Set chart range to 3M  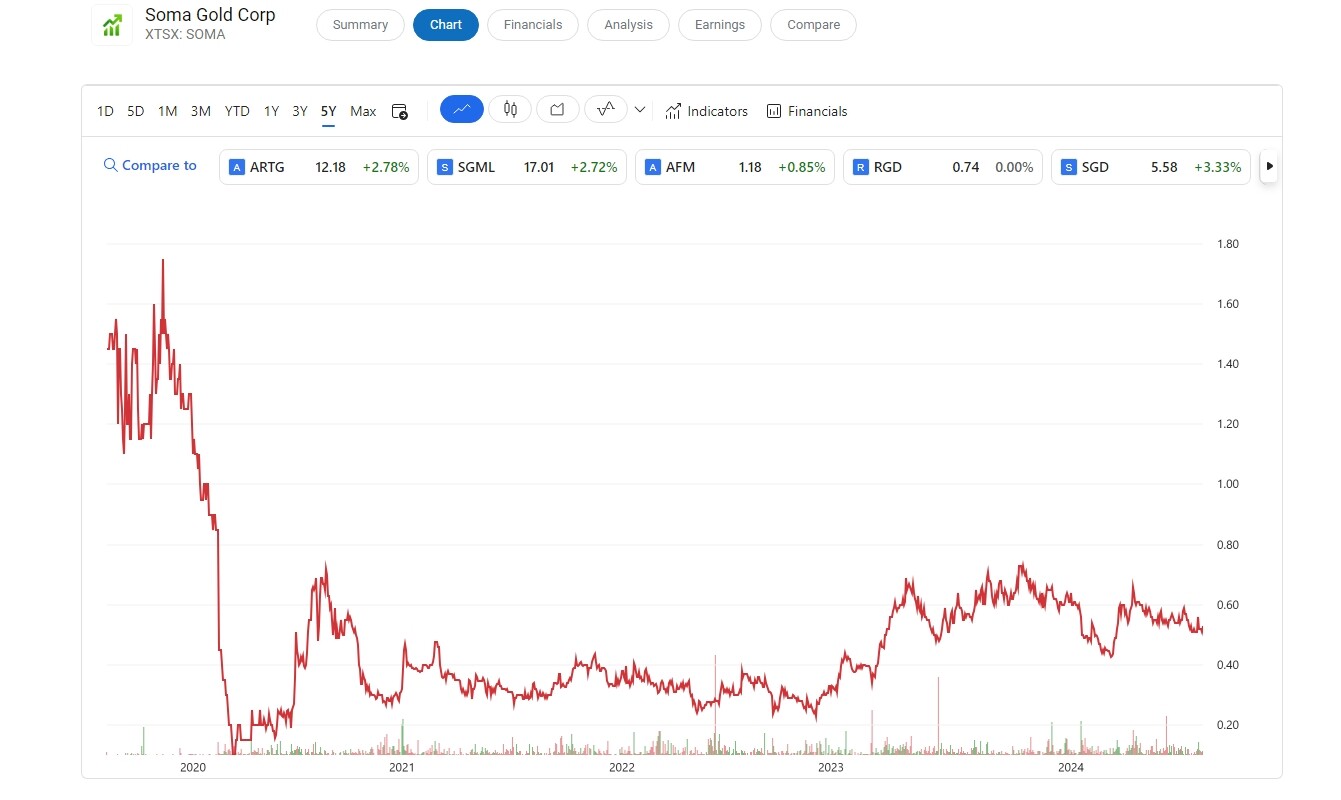click(201, 111)
